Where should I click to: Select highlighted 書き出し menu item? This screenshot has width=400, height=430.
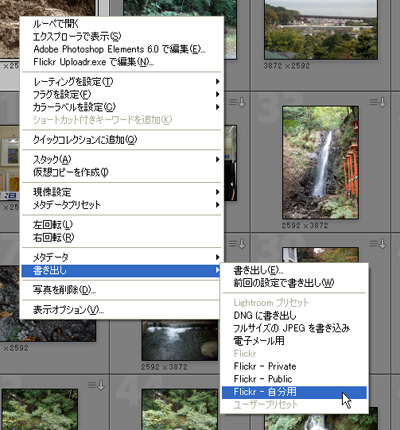pos(122,270)
